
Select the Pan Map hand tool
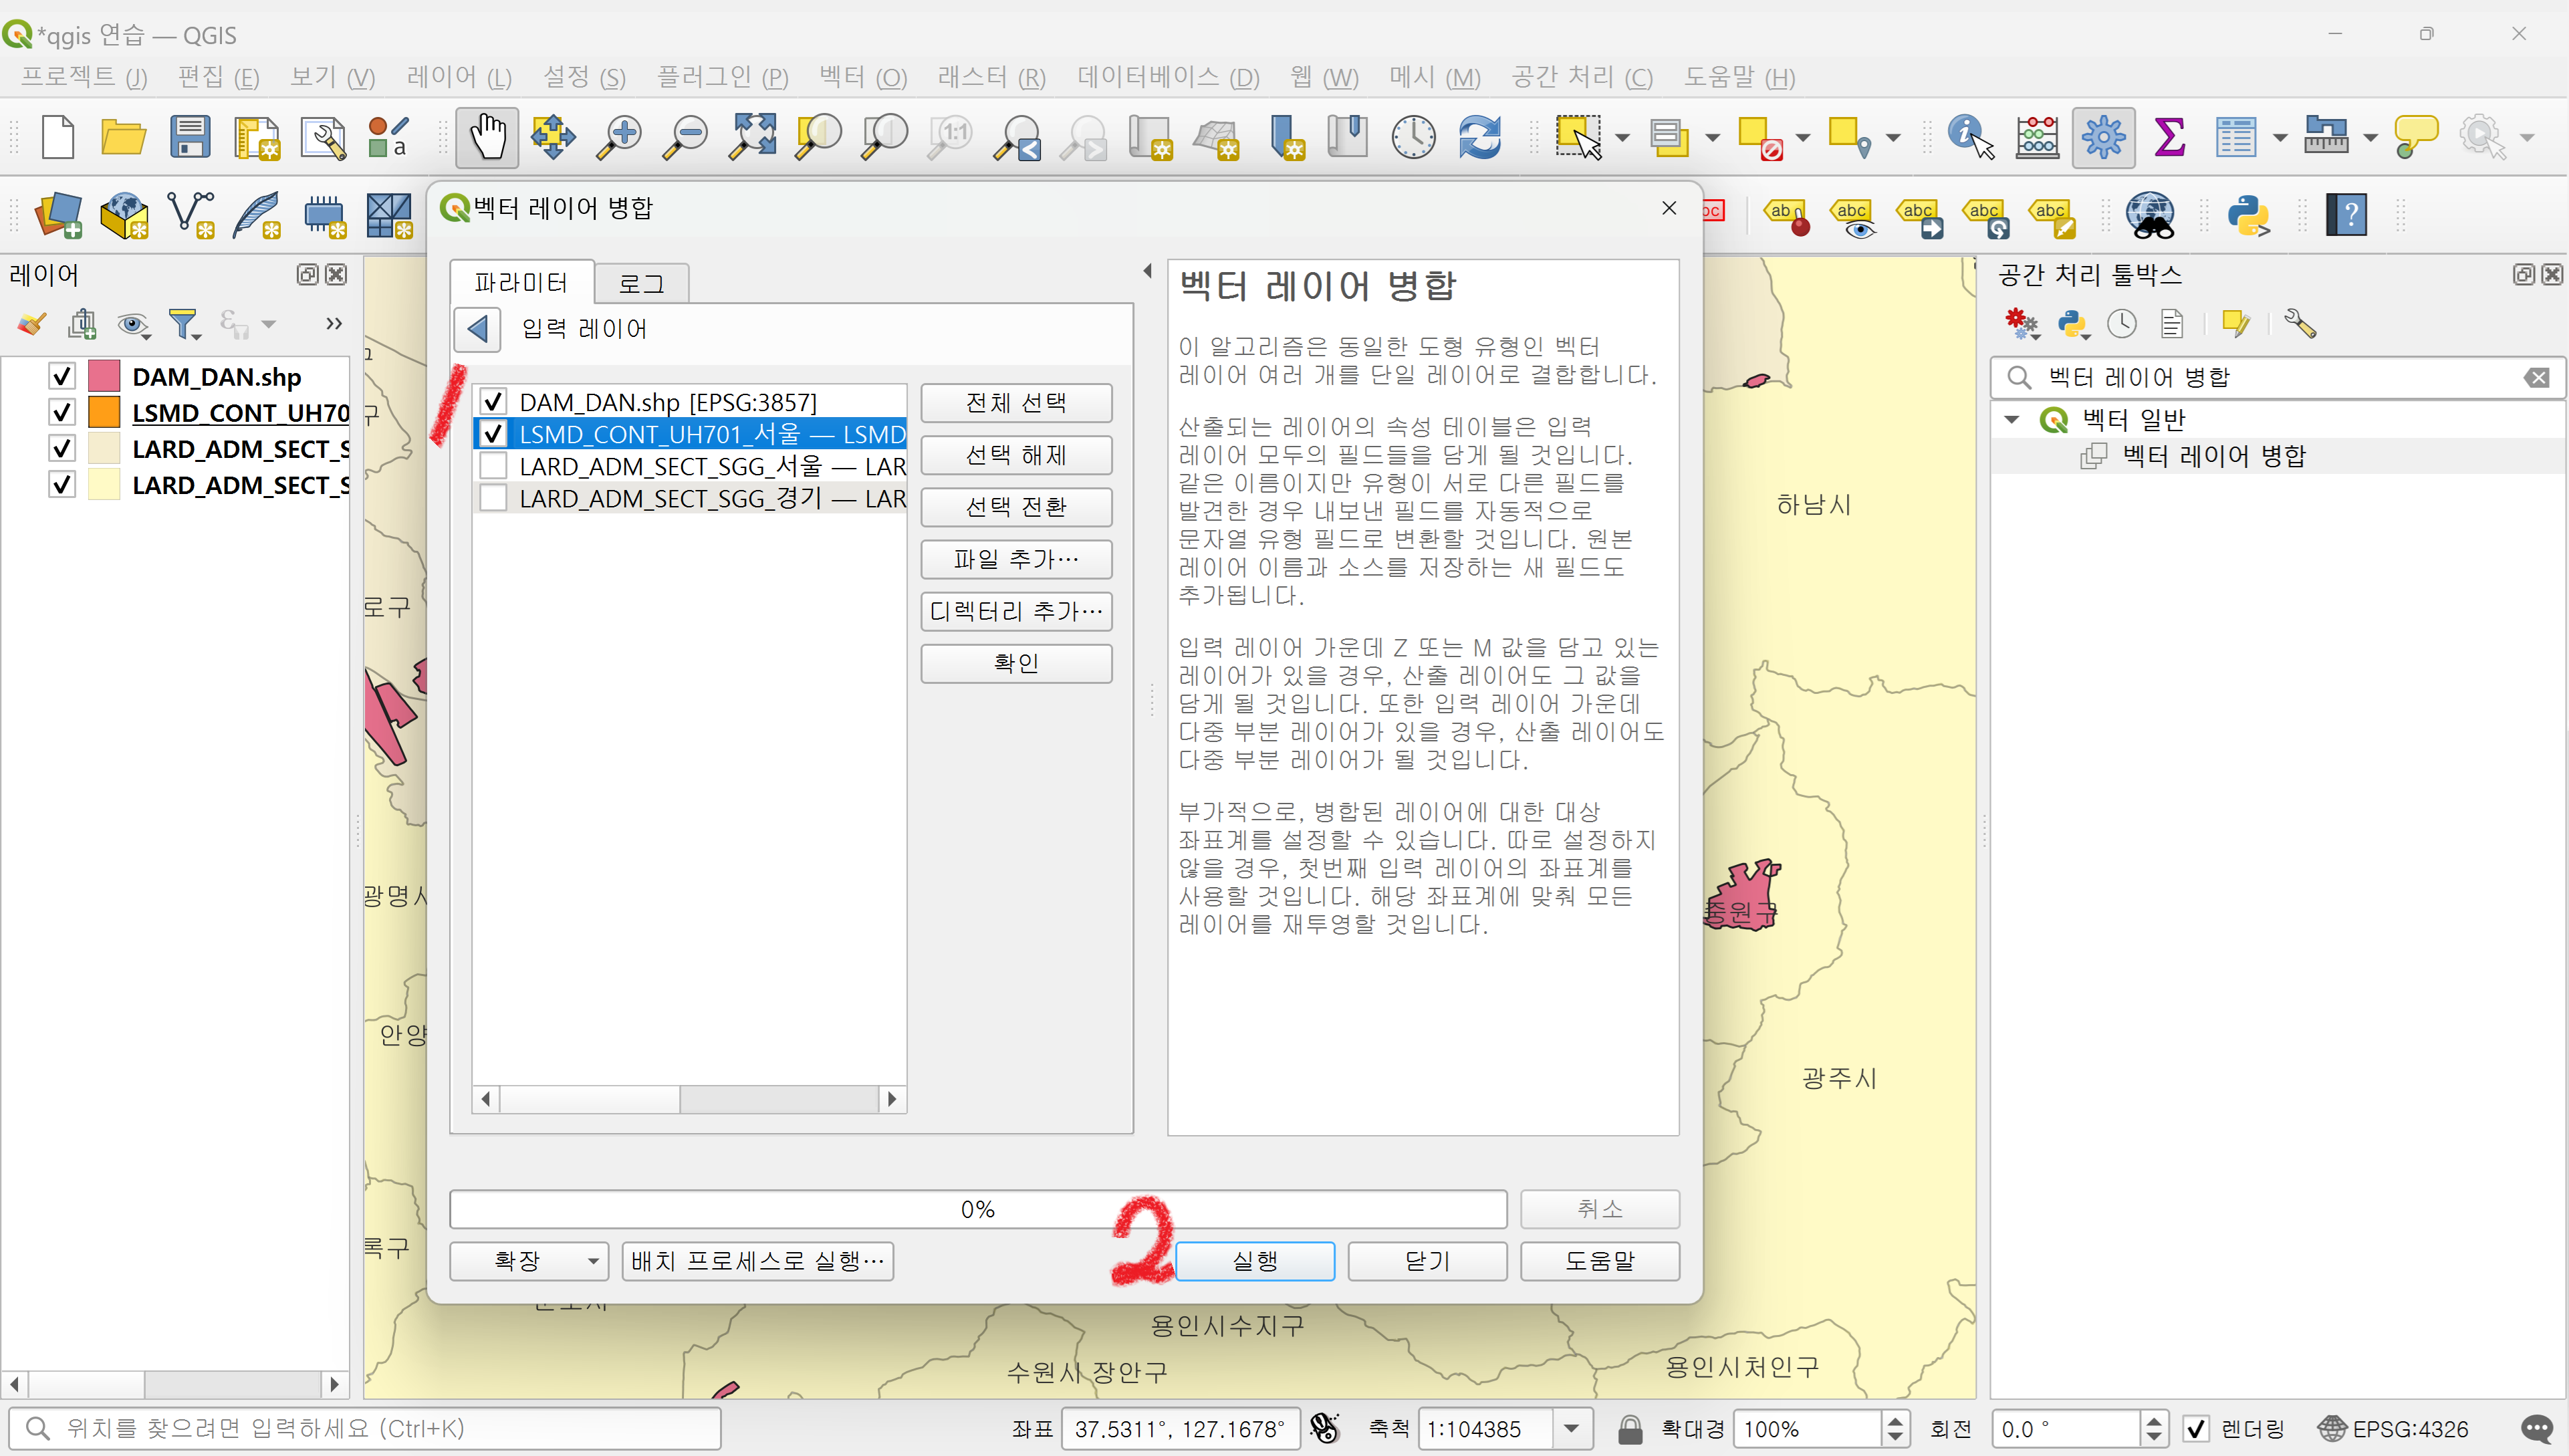(487, 137)
